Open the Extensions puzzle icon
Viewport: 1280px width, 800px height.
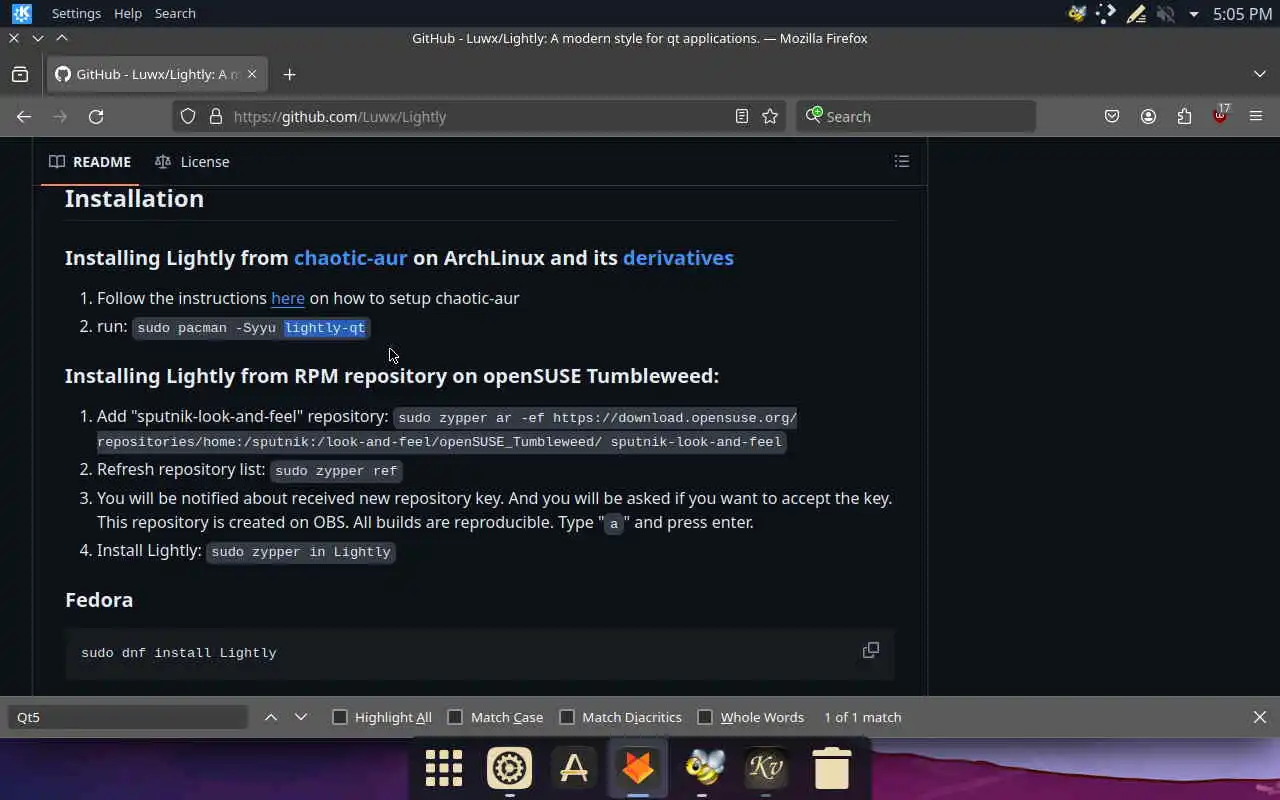(x=1184, y=116)
